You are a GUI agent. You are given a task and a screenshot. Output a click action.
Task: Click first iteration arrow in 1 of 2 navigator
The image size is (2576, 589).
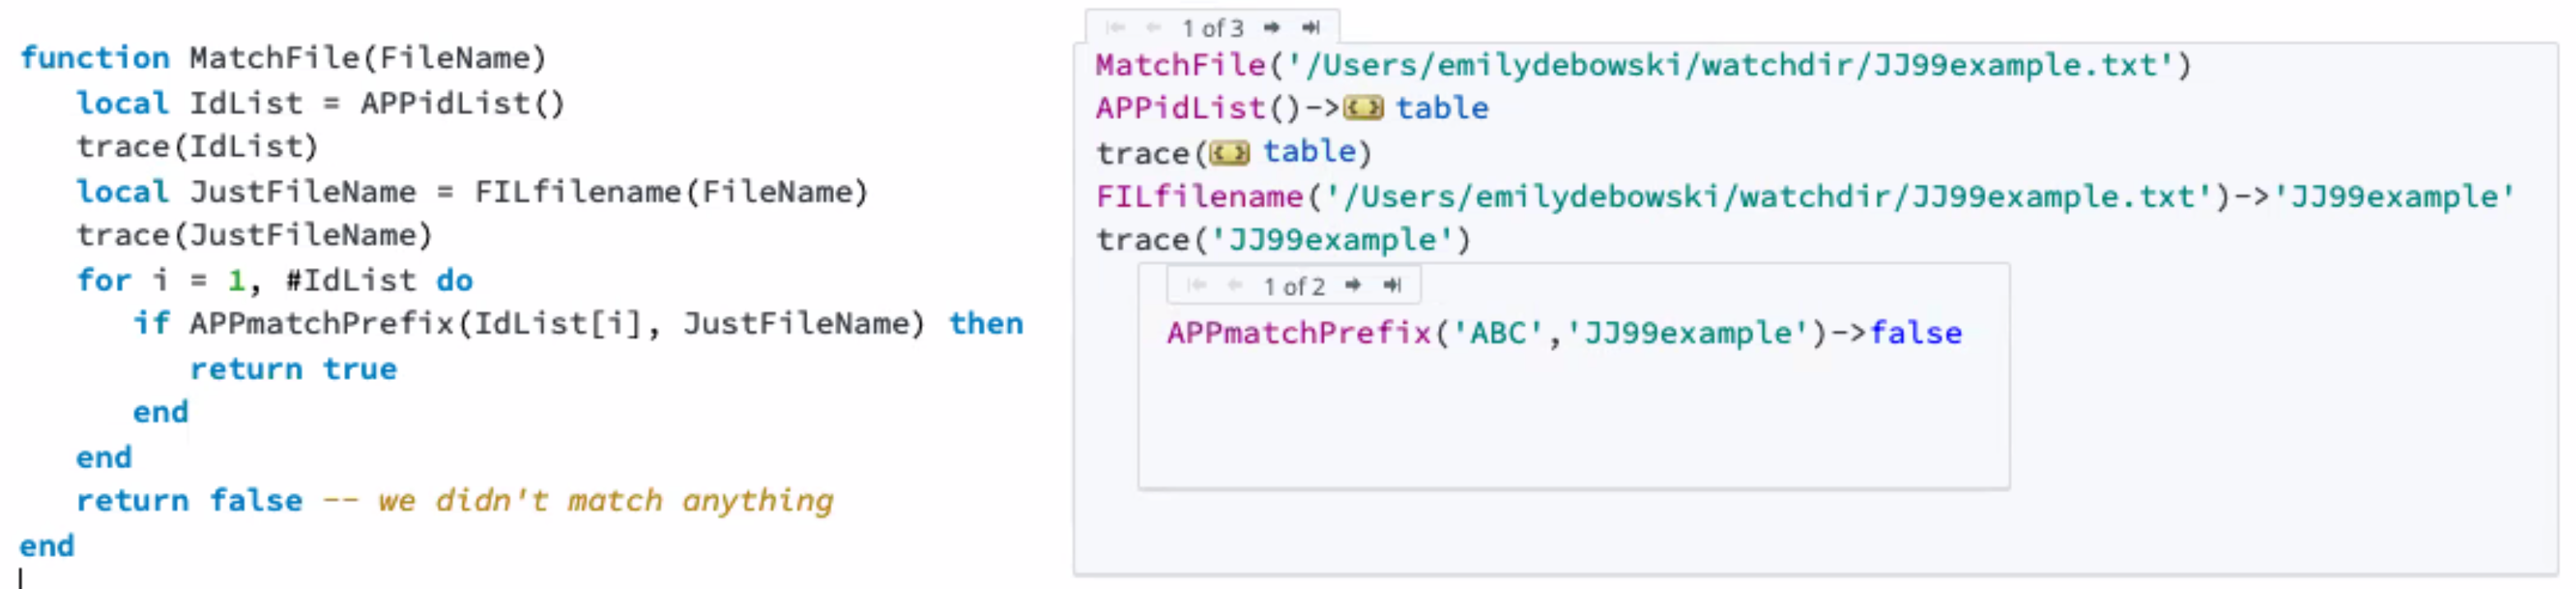point(1197,285)
